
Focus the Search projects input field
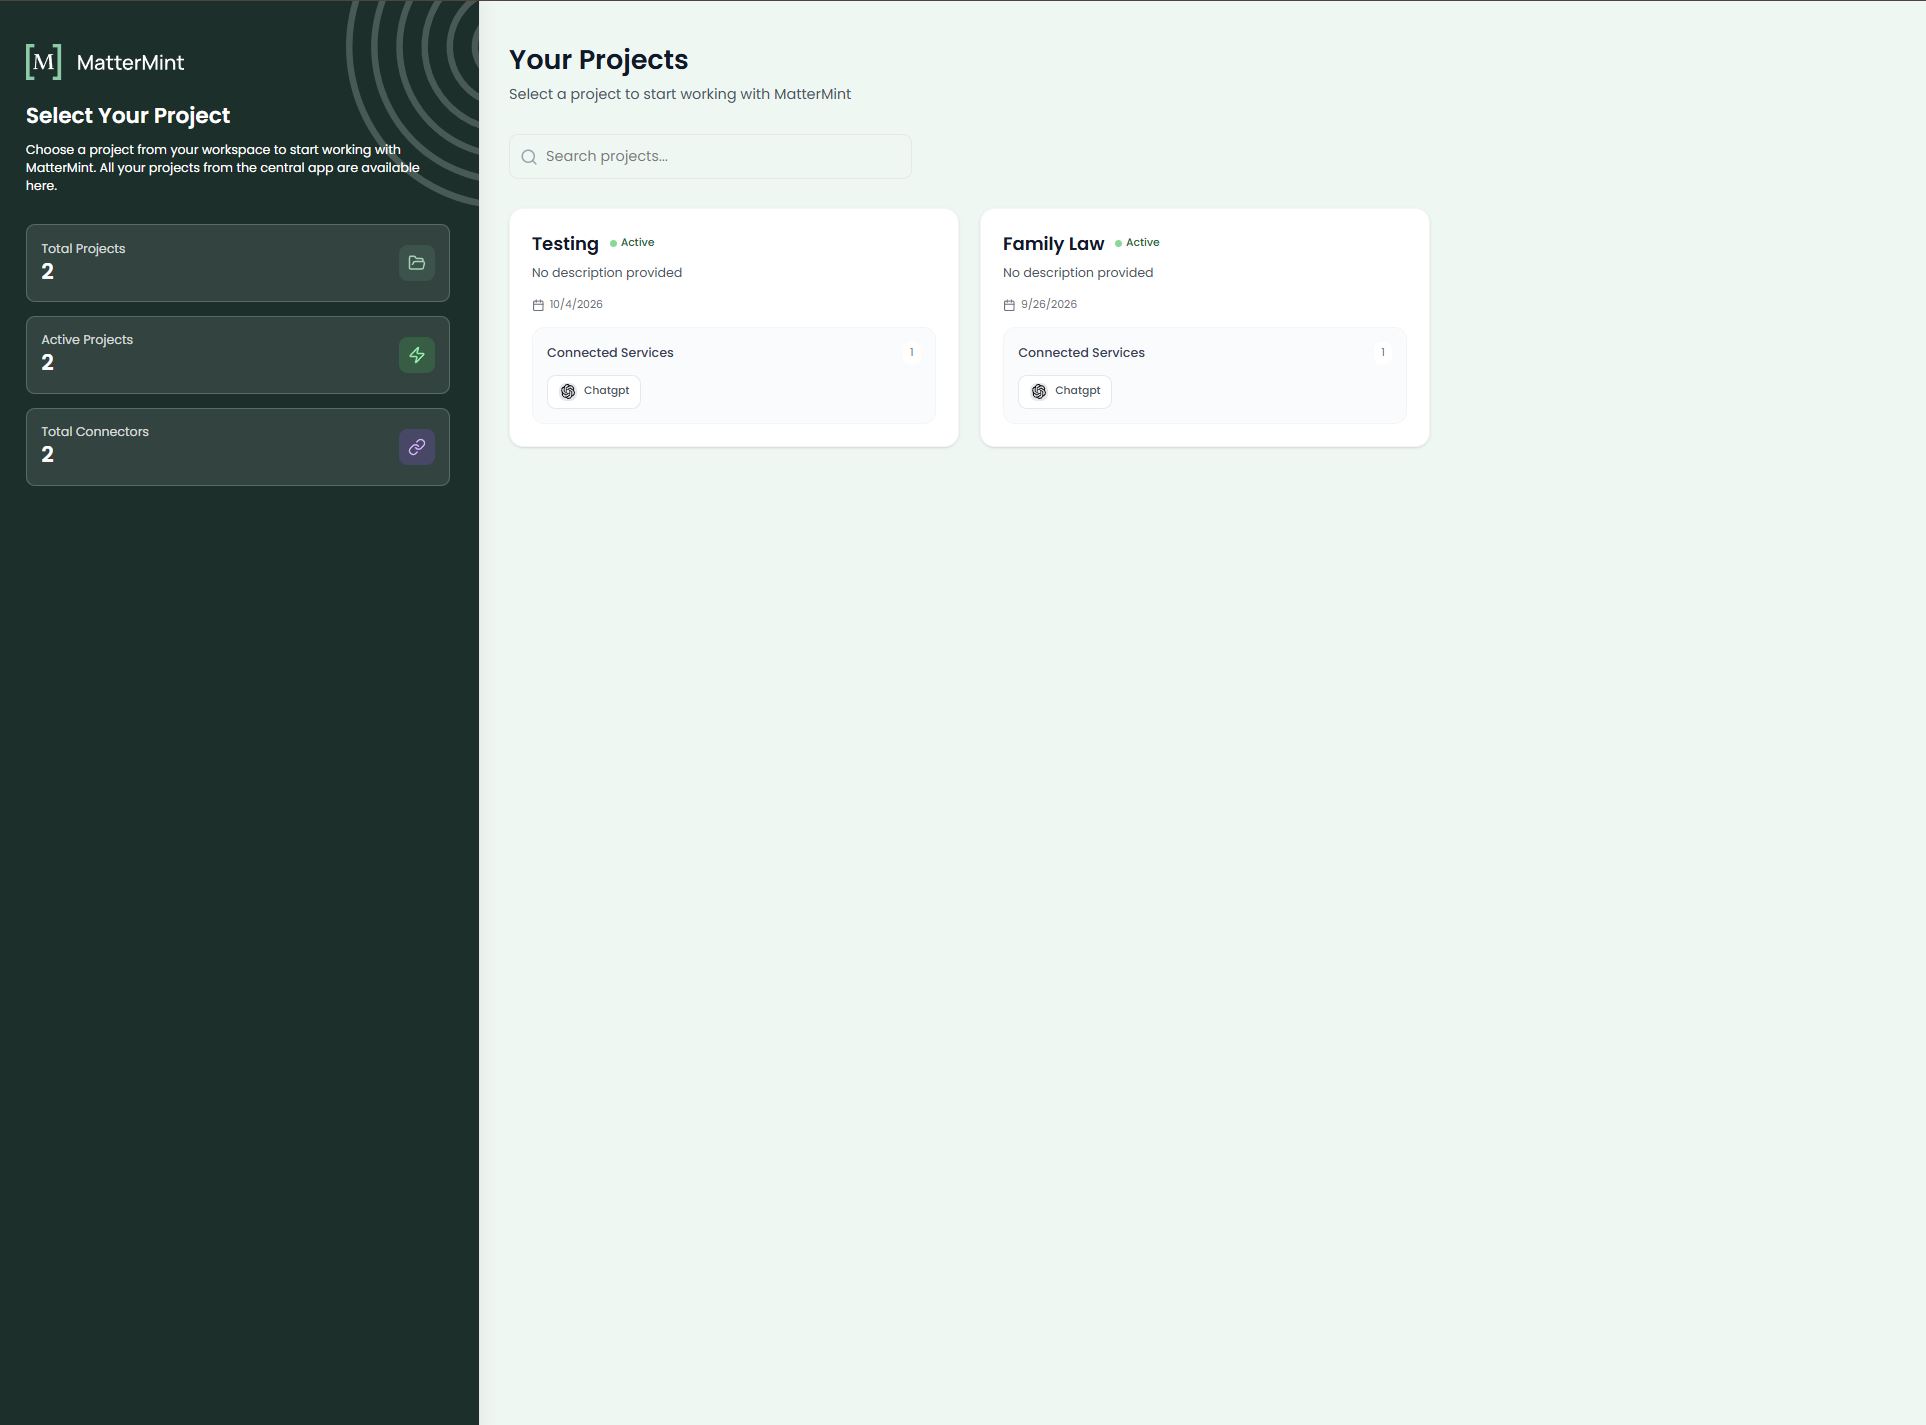point(710,156)
